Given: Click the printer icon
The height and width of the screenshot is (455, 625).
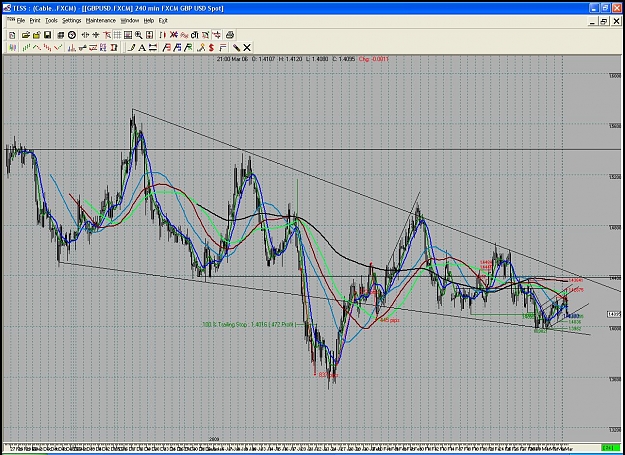Looking at the screenshot, I should click(x=230, y=35).
